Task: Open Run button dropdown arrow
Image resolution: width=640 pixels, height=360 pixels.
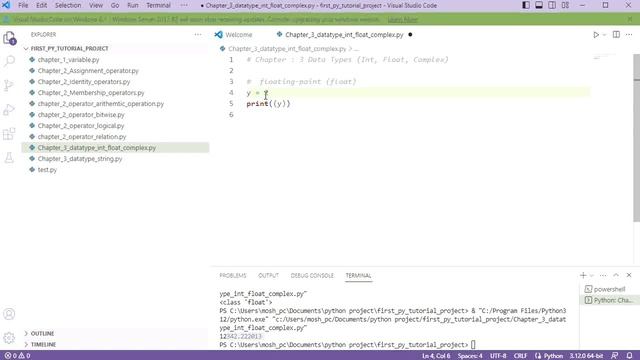Action: [604, 35]
